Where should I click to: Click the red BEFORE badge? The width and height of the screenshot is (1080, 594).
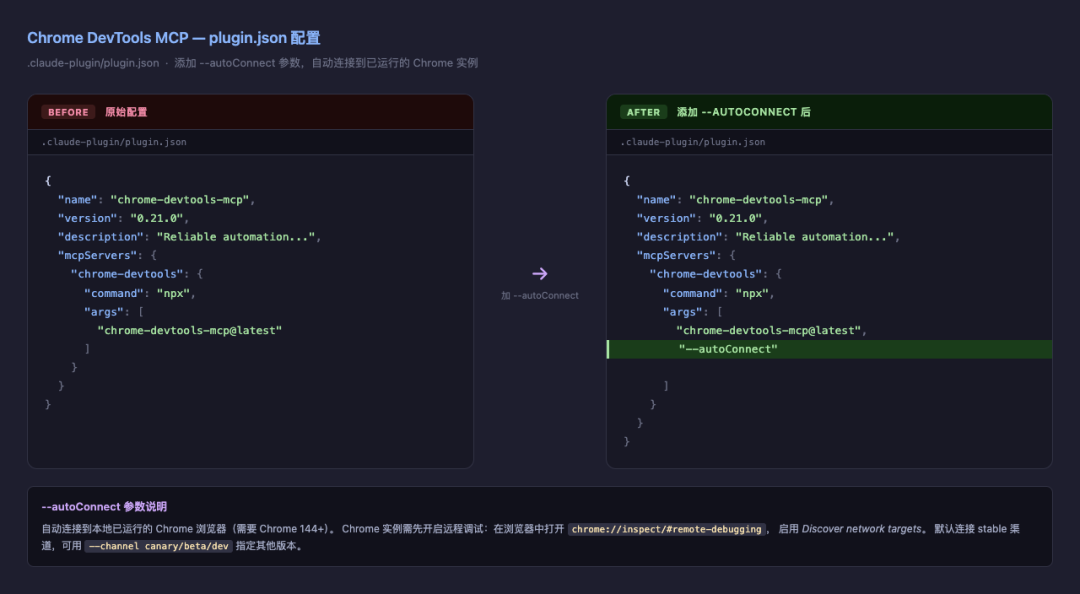coord(68,112)
